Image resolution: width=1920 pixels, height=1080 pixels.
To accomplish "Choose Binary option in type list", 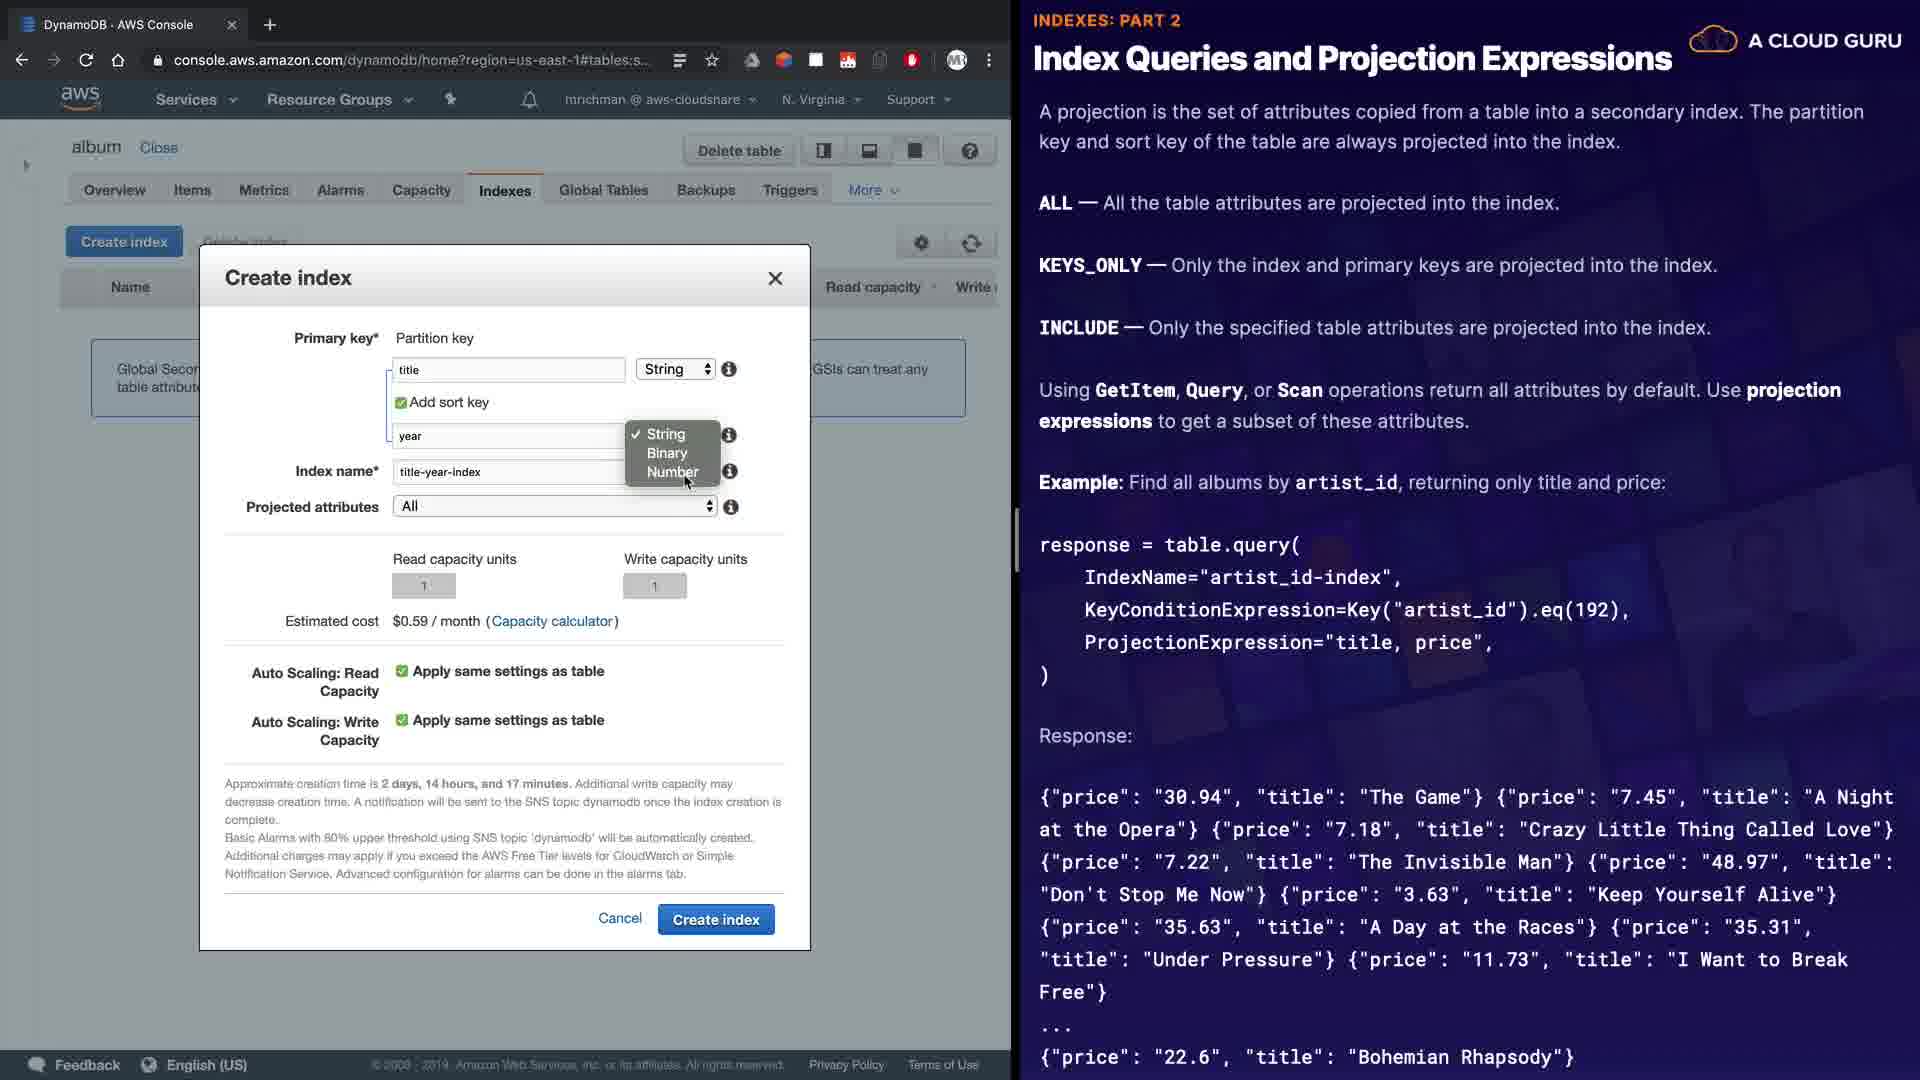I will pos(667,453).
